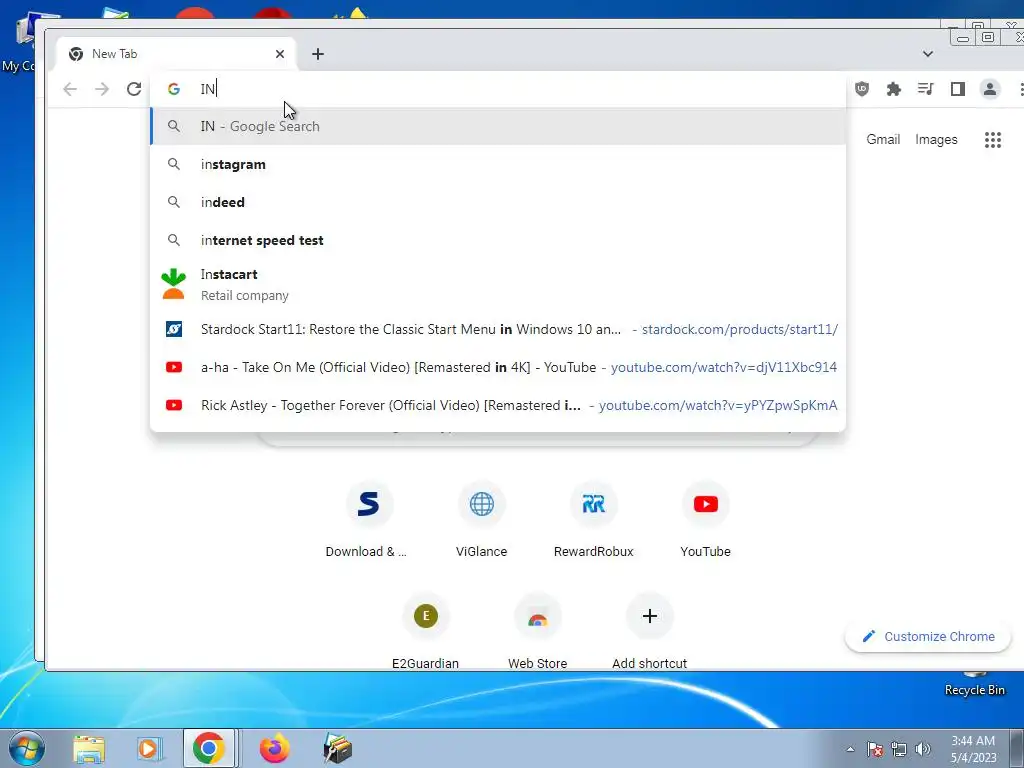Open the Gmail link
Screen dimensions: 1024x768
(x=883, y=139)
